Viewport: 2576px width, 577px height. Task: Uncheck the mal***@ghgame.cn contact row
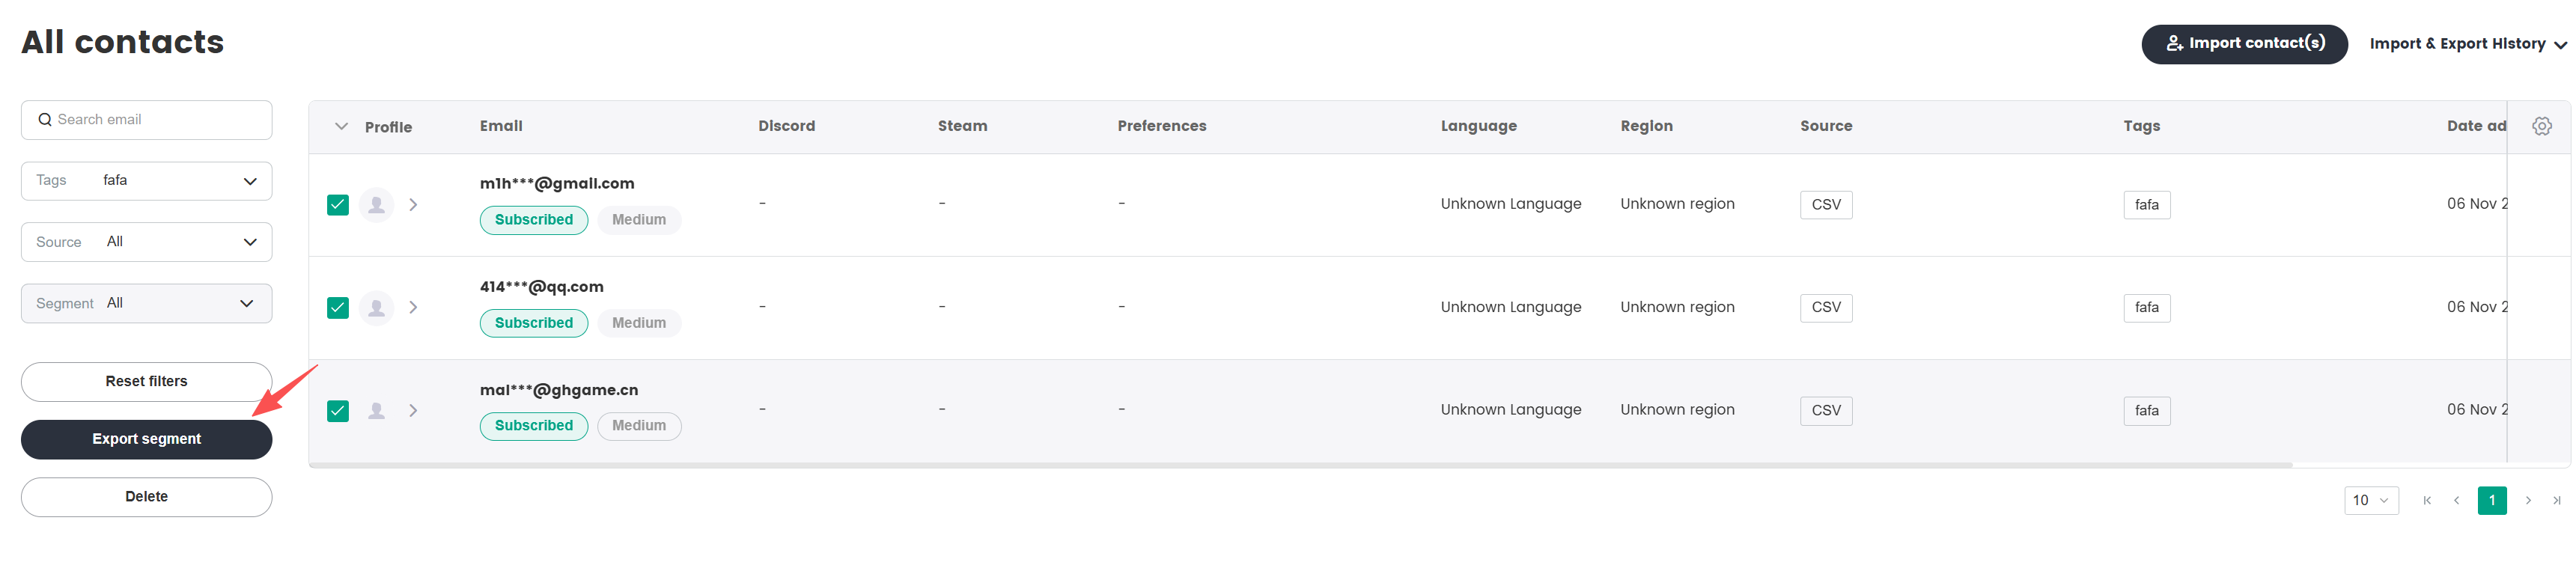338,411
